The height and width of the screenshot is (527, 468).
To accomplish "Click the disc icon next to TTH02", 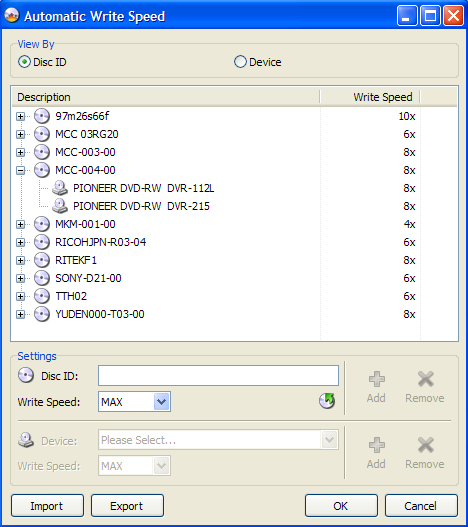I will click(x=42, y=296).
